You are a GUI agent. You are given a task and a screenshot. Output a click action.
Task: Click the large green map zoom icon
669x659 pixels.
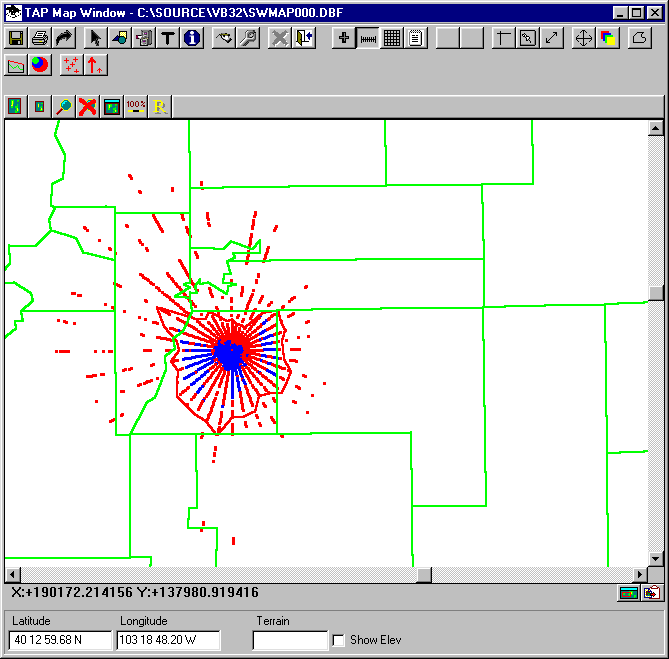16,106
